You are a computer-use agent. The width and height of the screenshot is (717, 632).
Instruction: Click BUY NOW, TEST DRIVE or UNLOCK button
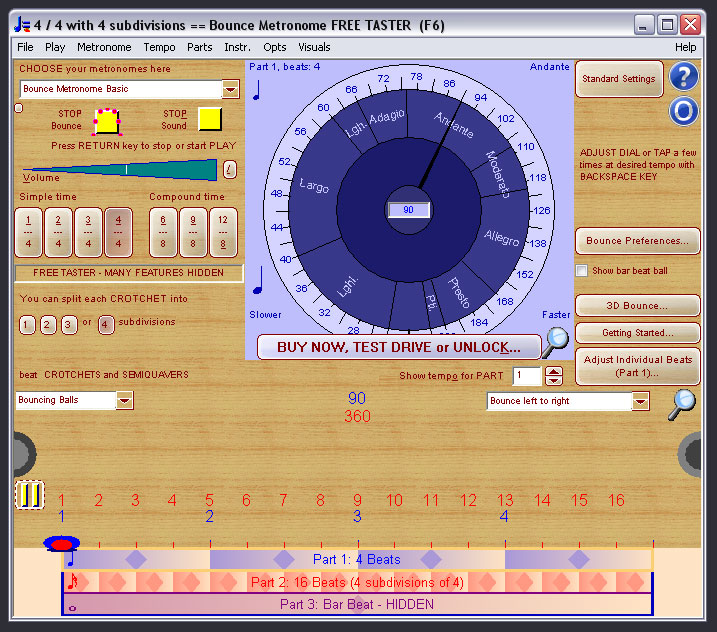[x=399, y=347]
